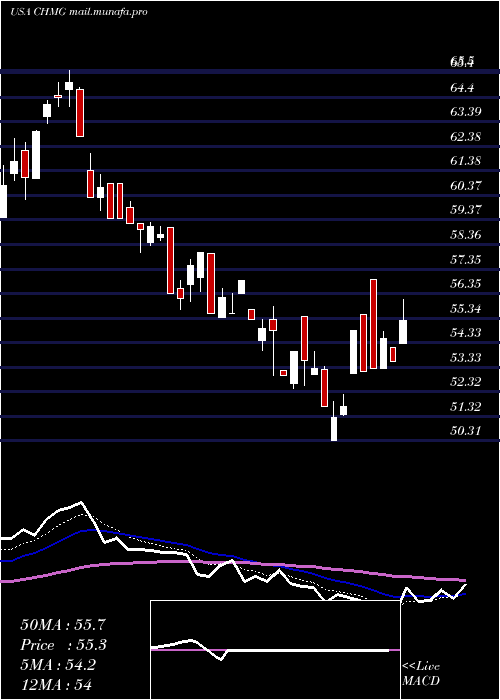Click the 52.32 price axis label

[x=465, y=382]
